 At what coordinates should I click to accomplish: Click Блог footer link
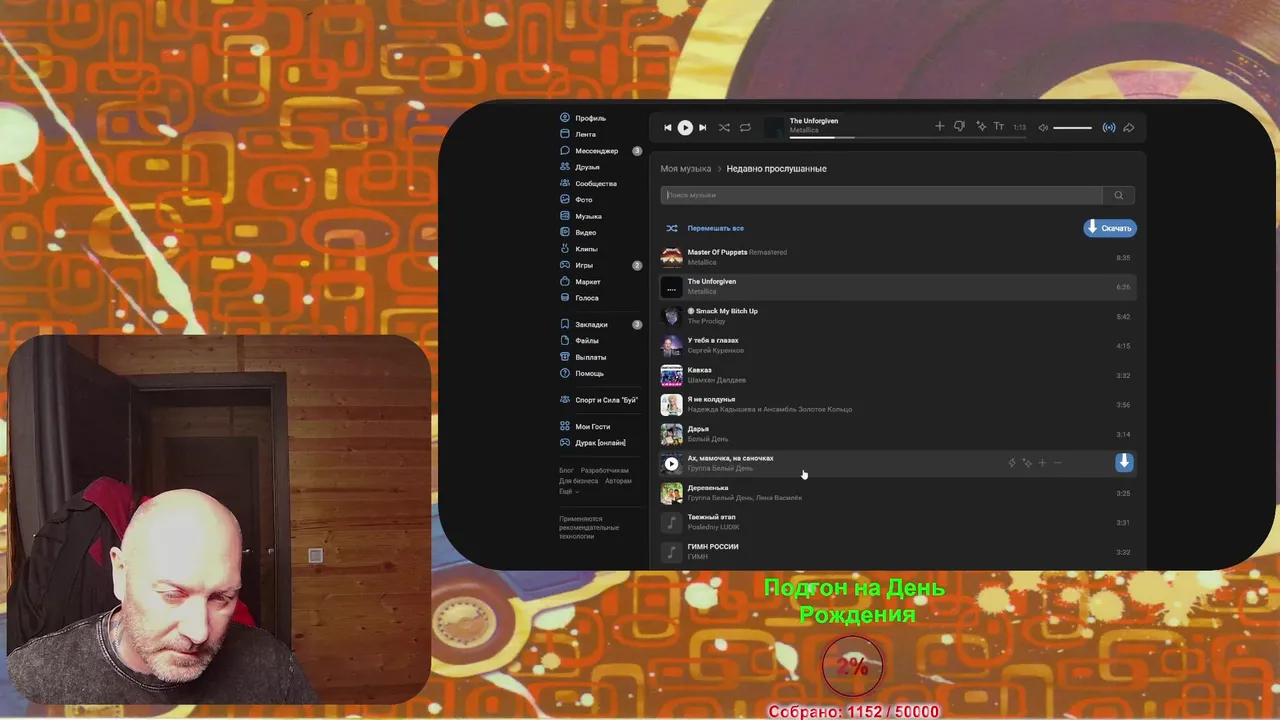566,470
